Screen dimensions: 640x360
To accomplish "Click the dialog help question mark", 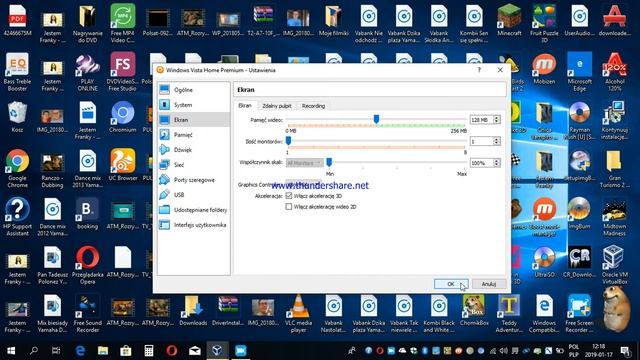I will [479, 70].
